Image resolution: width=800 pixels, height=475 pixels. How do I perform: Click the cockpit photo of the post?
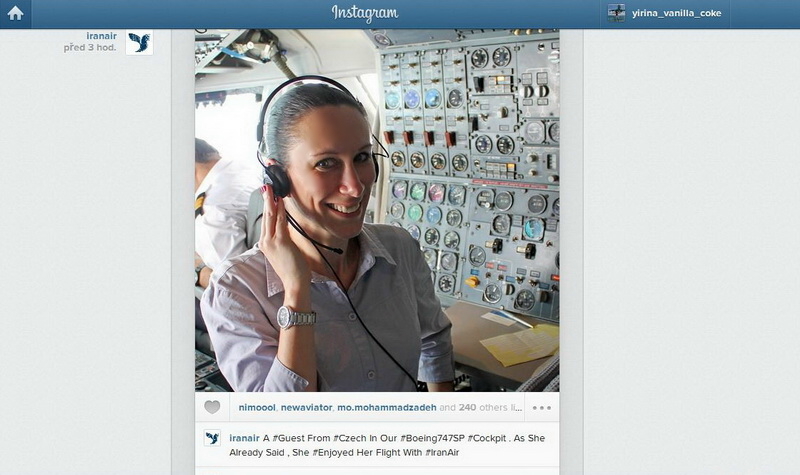[x=377, y=210]
